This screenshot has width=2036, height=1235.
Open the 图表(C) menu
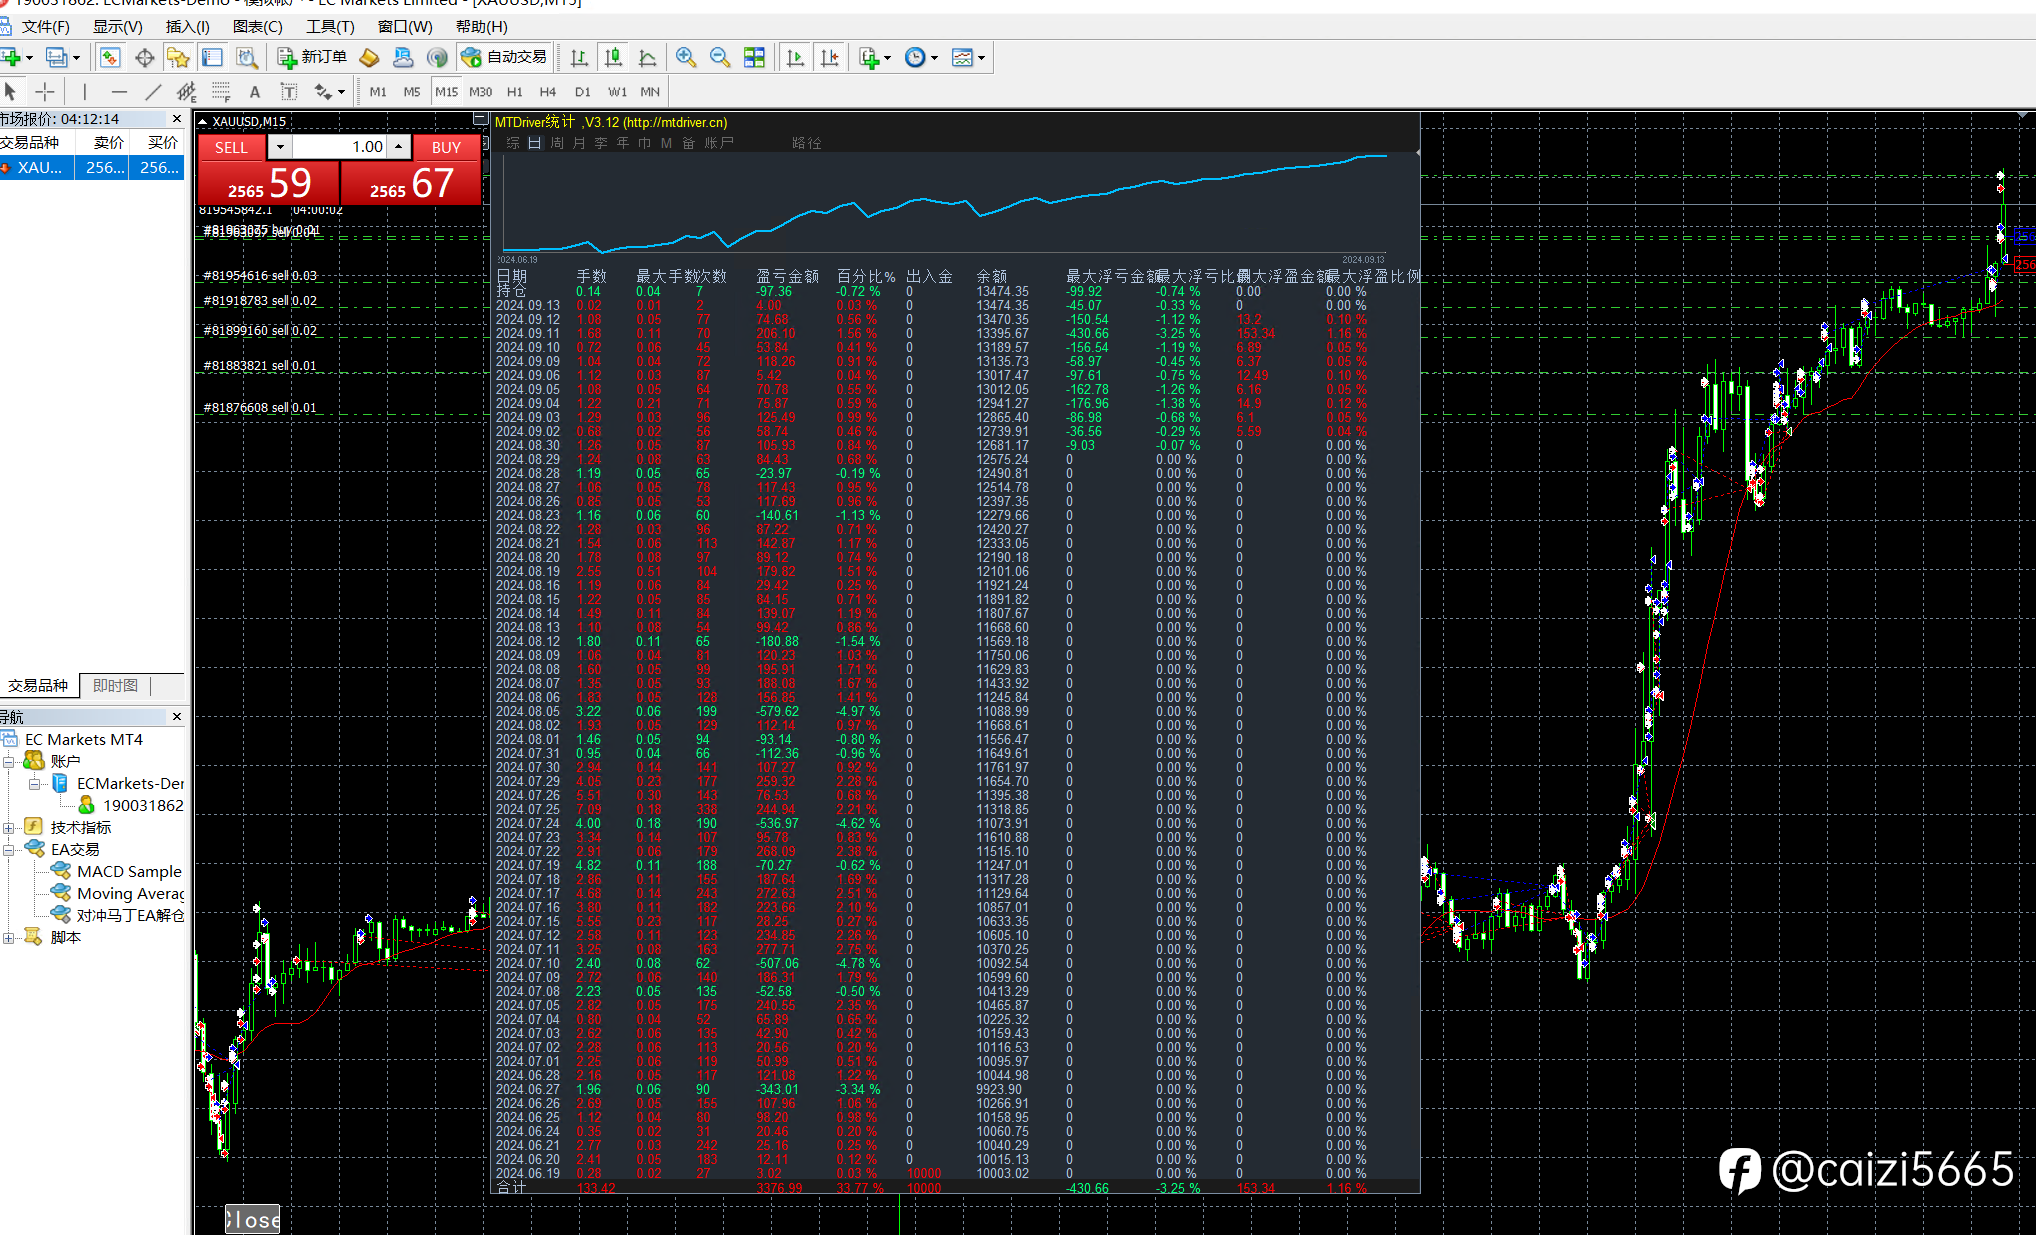(258, 27)
